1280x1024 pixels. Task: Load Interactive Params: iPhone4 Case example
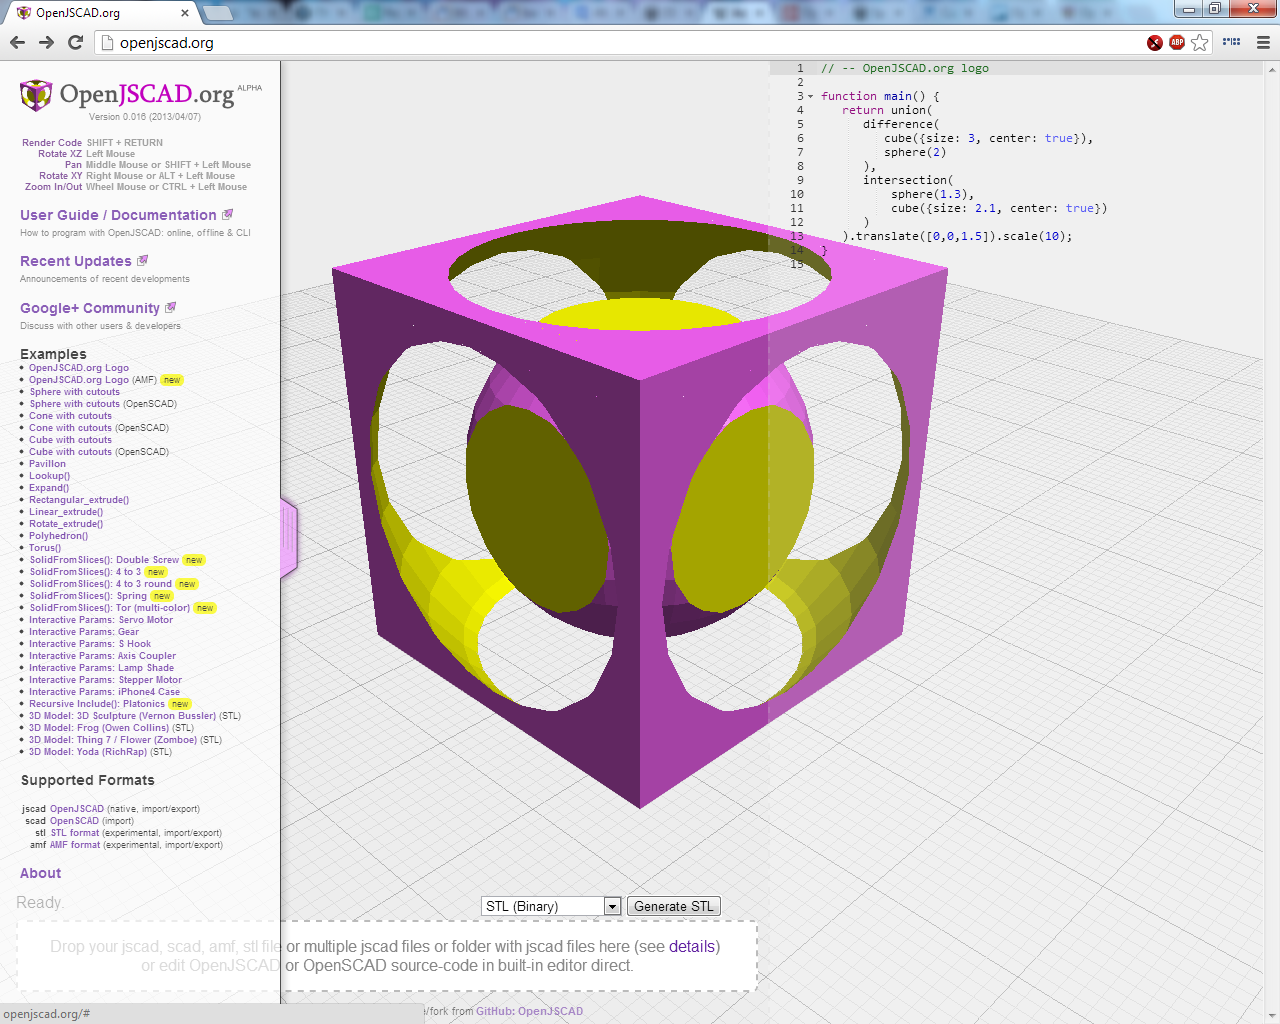(x=104, y=692)
